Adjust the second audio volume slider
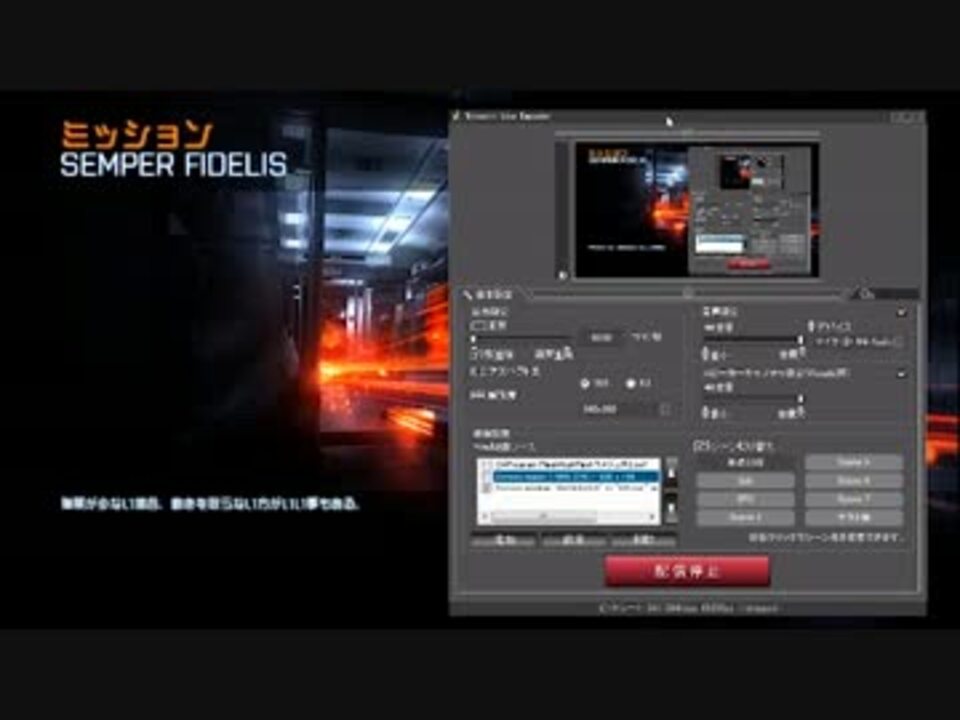960x720 pixels. tap(752, 399)
